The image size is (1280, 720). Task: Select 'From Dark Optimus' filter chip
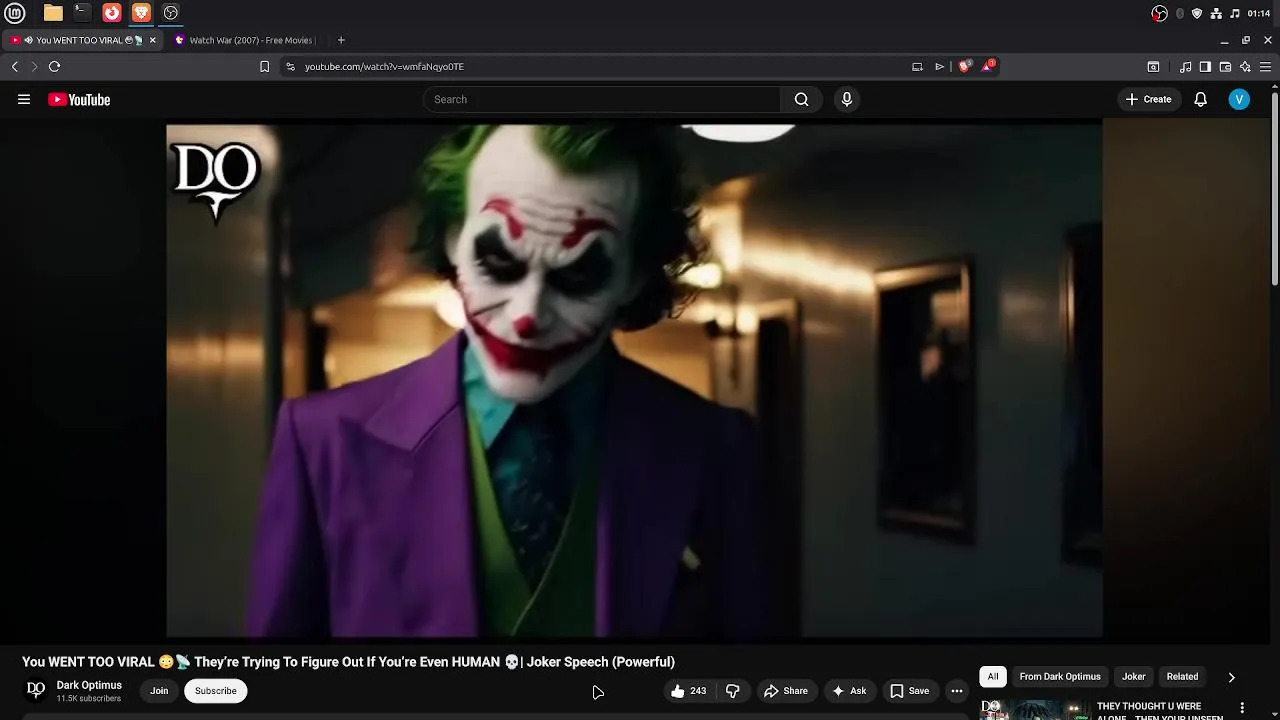(1060, 677)
